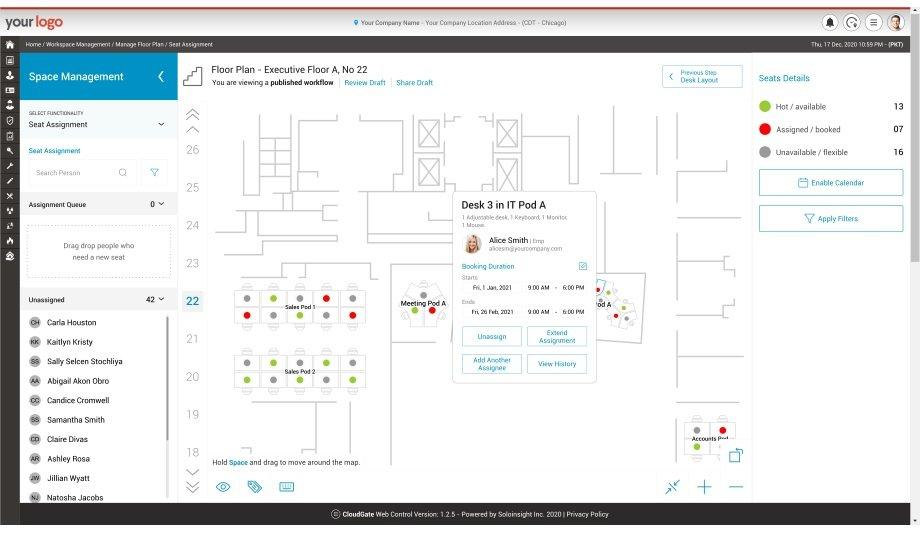The height and width of the screenshot is (533, 920).
Task: Select floor 24 in the floor selector
Action: pyautogui.click(x=192, y=225)
